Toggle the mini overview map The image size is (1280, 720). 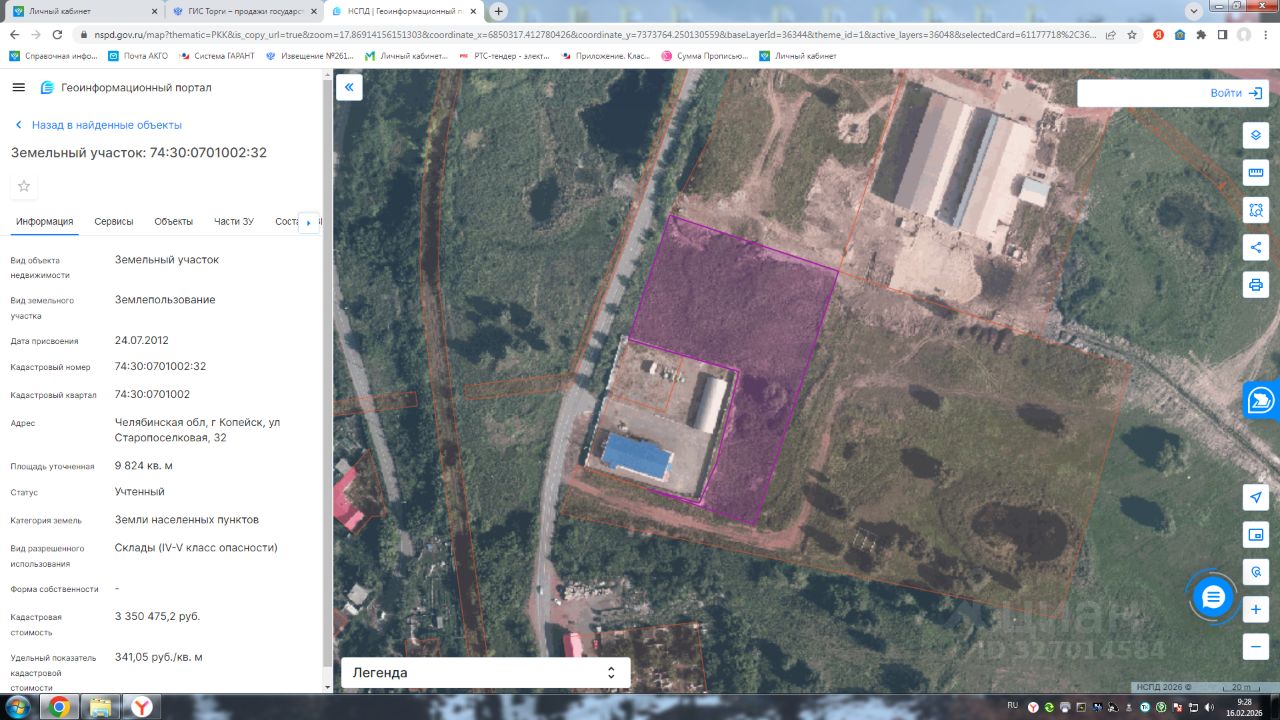(x=1256, y=535)
